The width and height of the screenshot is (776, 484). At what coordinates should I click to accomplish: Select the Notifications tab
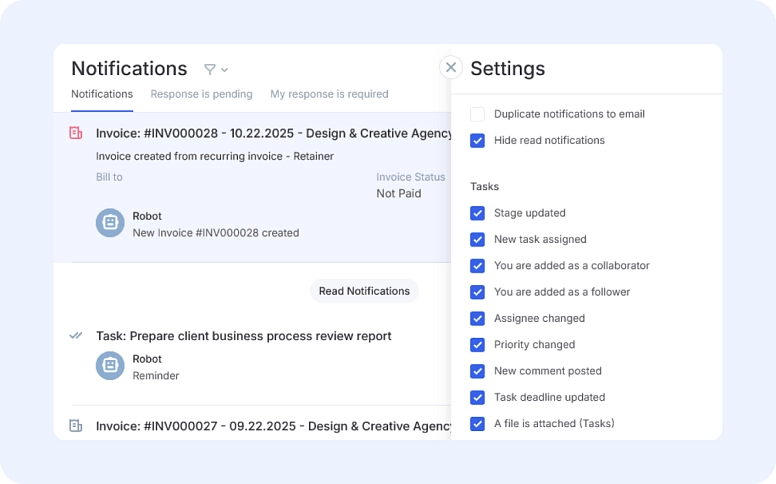pyautogui.click(x=102, y=94)
